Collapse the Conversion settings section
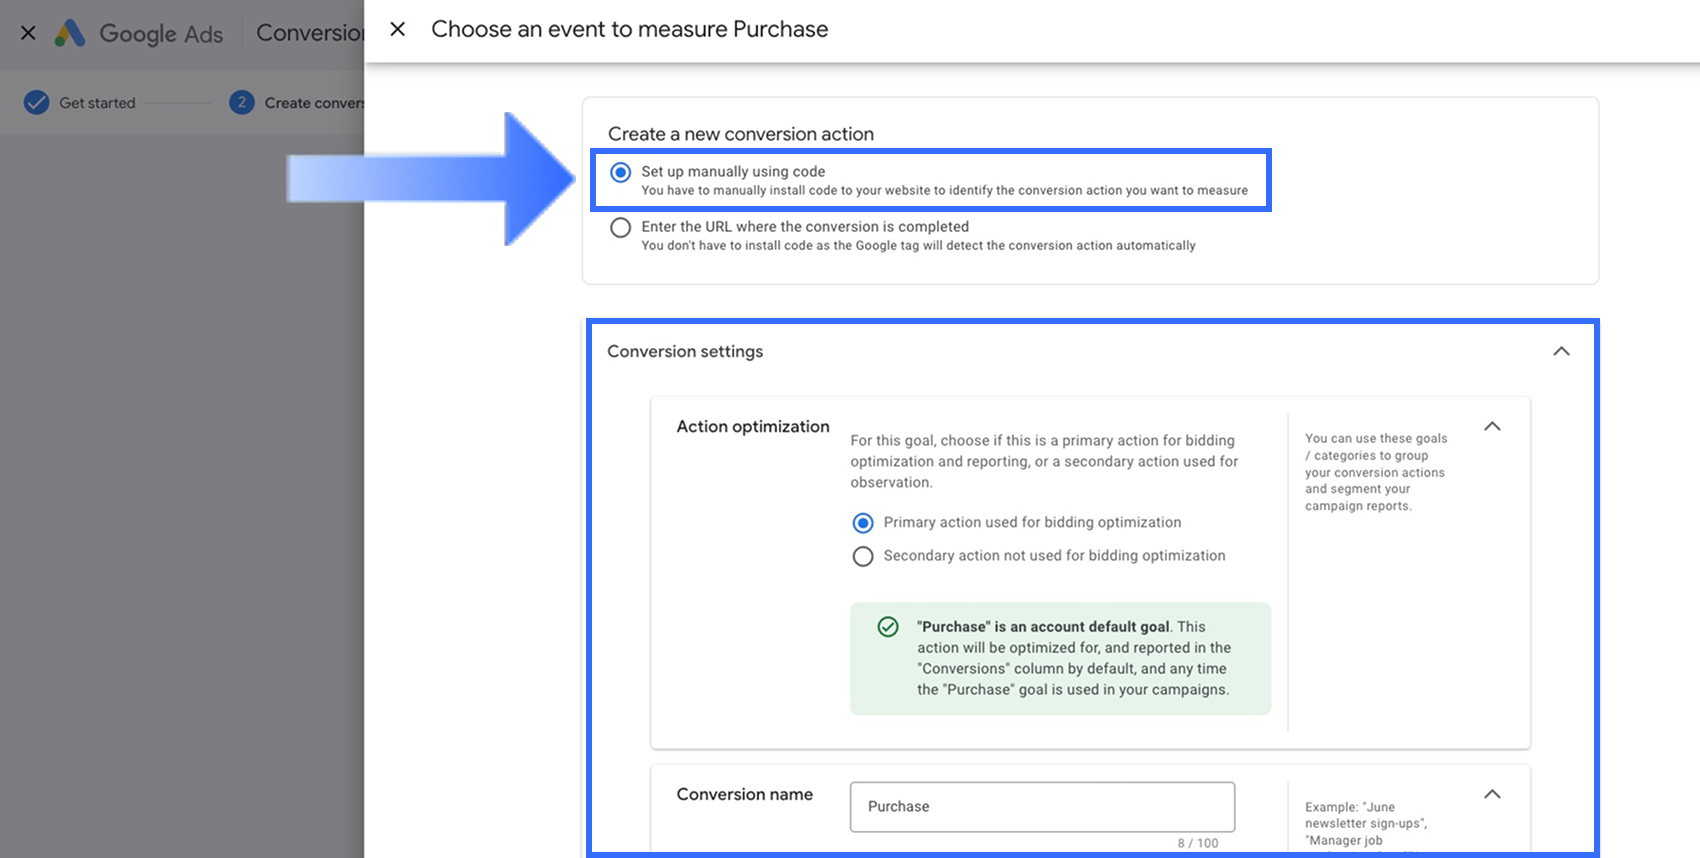This screenshot has height=858, width=1700. (x=1561, y=351)
